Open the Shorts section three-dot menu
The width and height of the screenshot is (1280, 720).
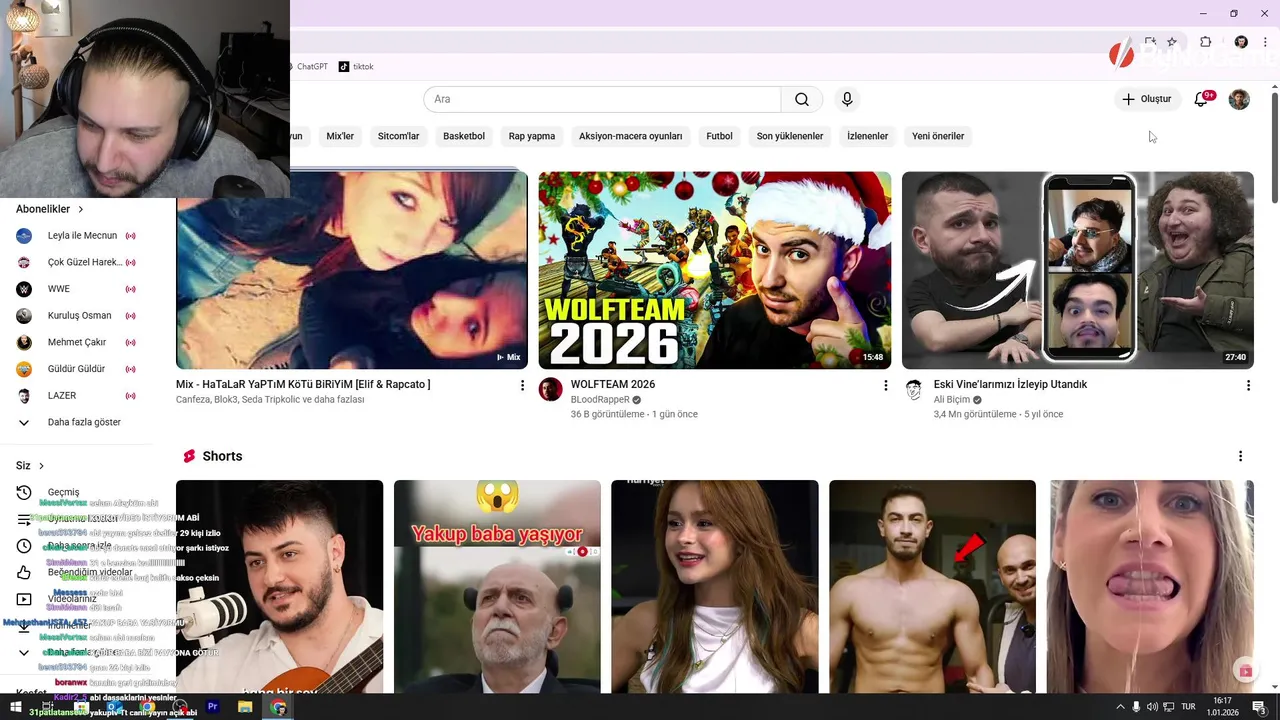(x=1240, y=456)
